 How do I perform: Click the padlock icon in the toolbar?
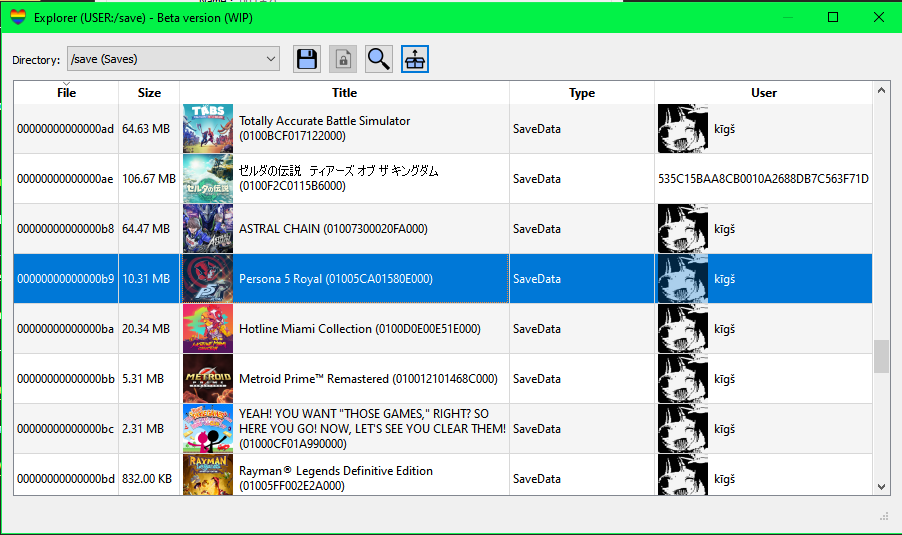(x=343, y=59)
